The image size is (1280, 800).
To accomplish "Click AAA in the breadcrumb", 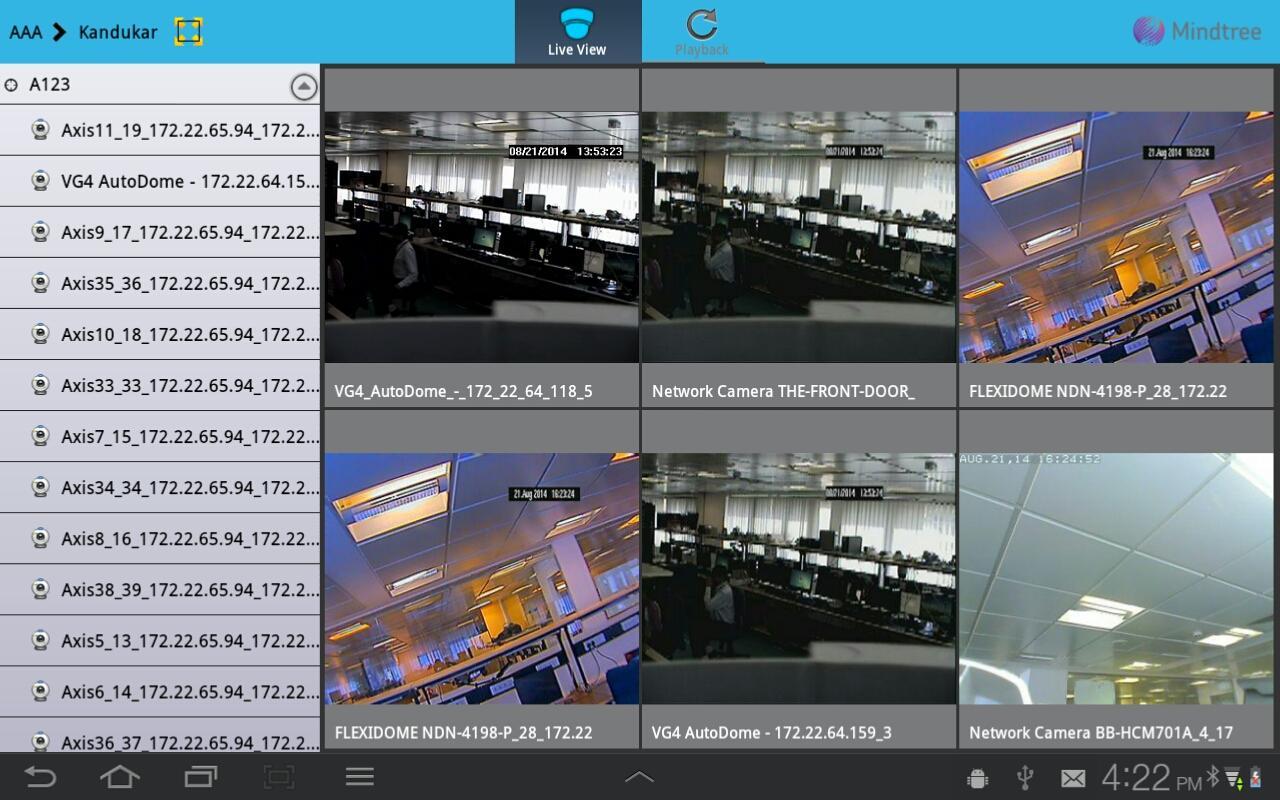I will click(26, 32).
